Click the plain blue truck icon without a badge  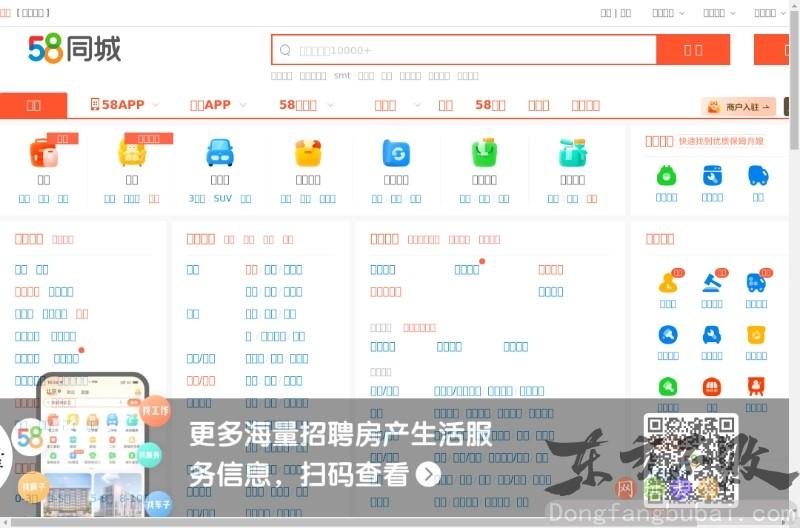point(758,176)
